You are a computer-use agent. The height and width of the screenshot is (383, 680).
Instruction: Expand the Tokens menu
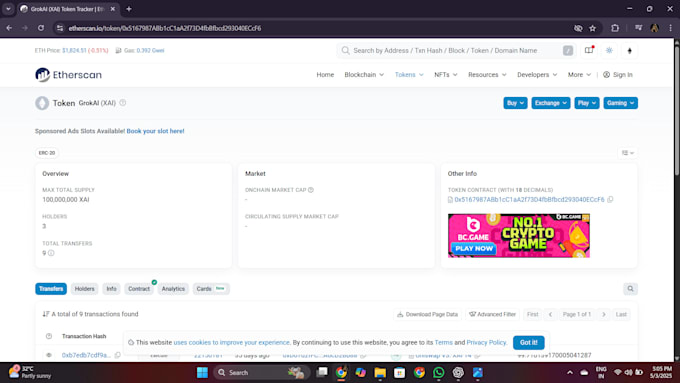pos(409,75)
